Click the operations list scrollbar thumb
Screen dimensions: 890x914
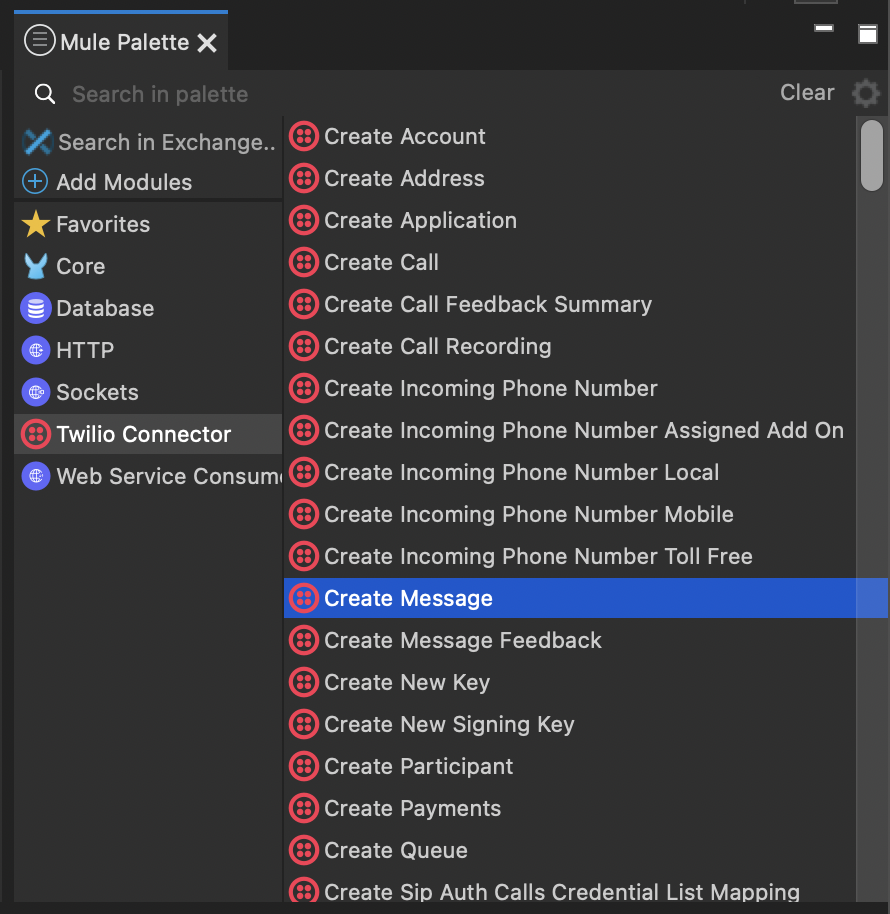click(872, 155)
